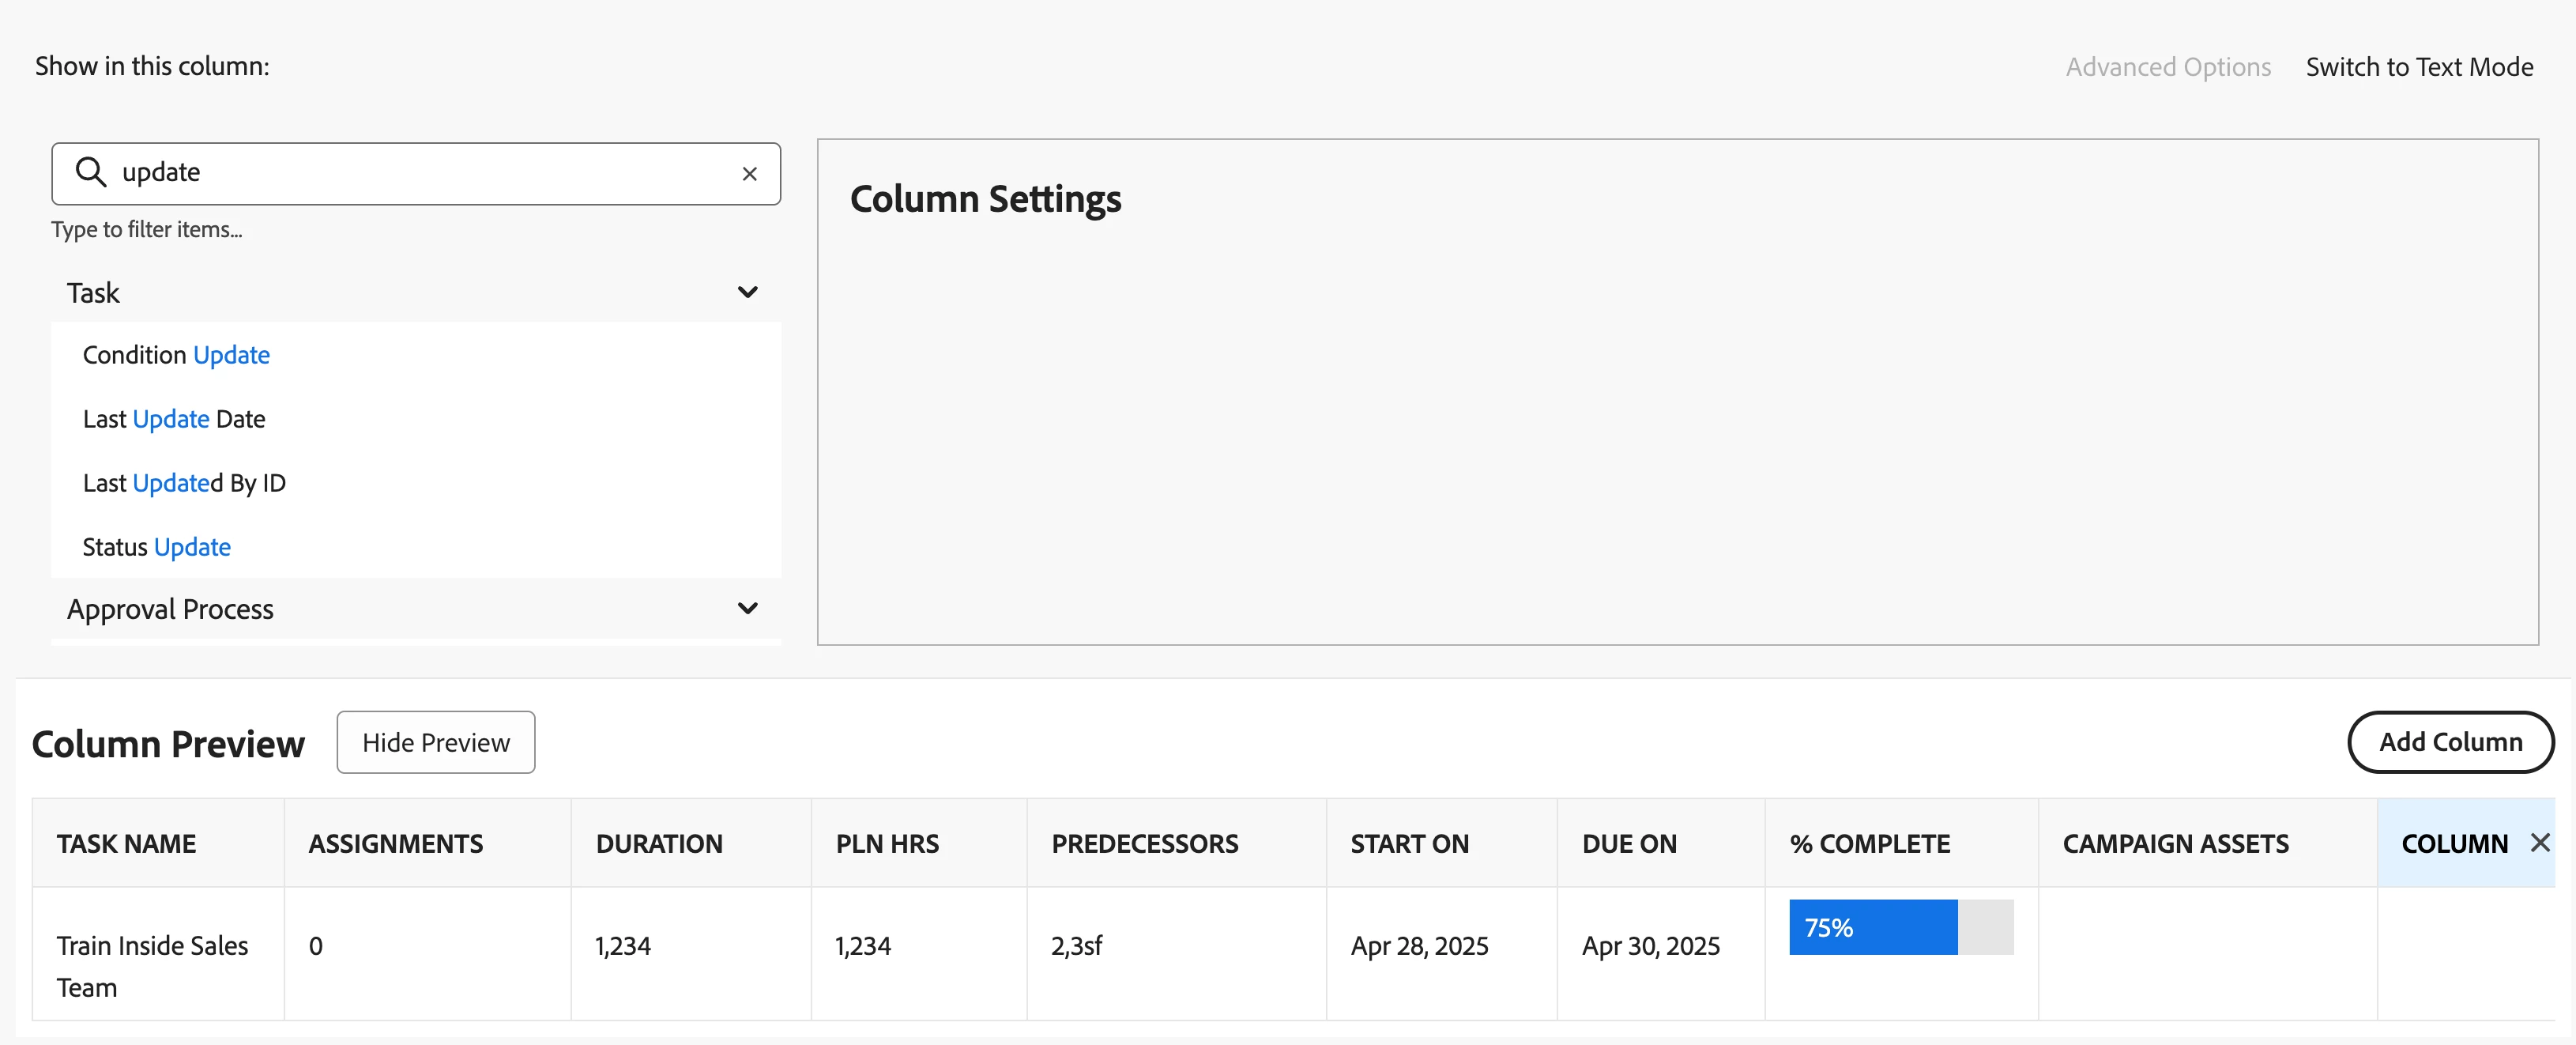Viewport: 2576px width, 1045px height.
Task: Select the % COMPLETE column header
Action: tap(1869, 843)
